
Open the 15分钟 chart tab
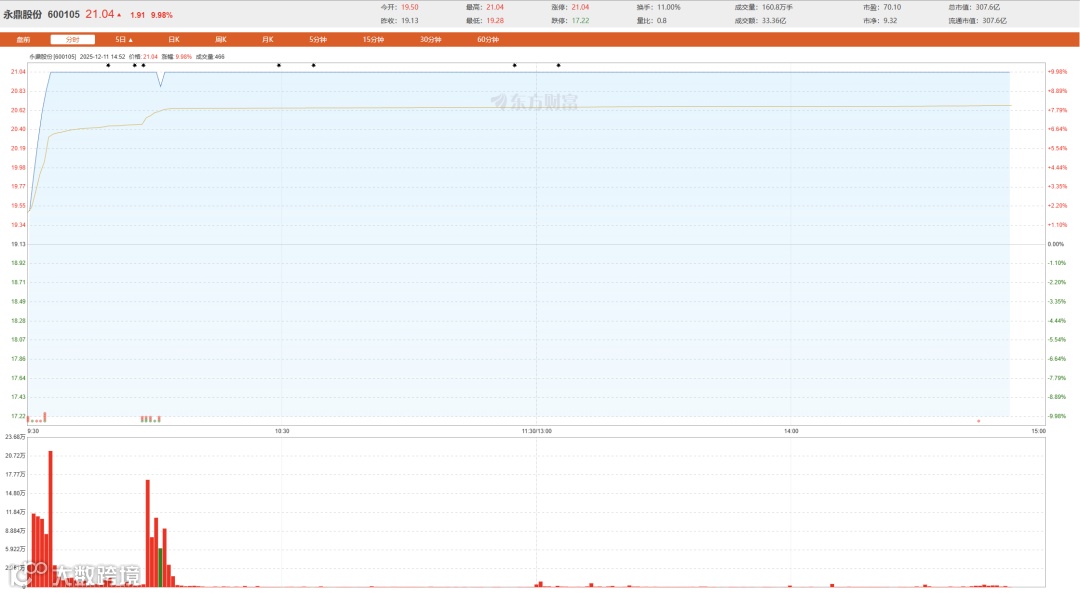[x=373, y=39]
